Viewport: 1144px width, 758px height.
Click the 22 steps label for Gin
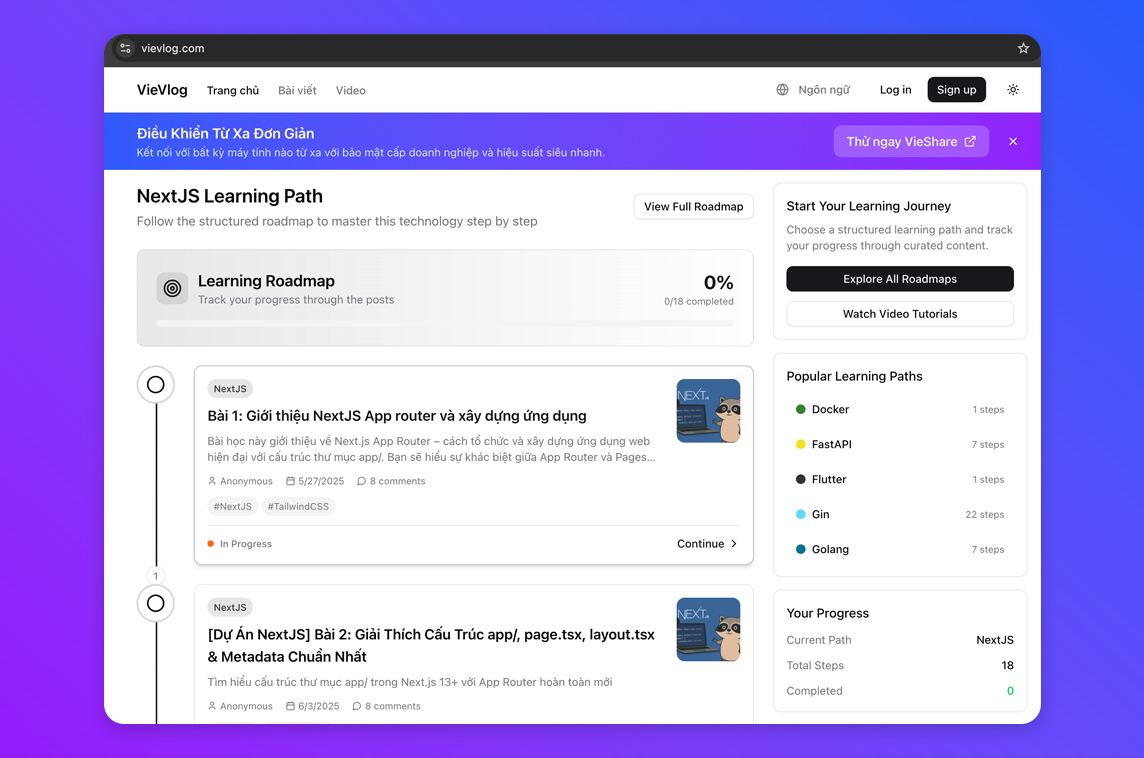click(985, 514)
